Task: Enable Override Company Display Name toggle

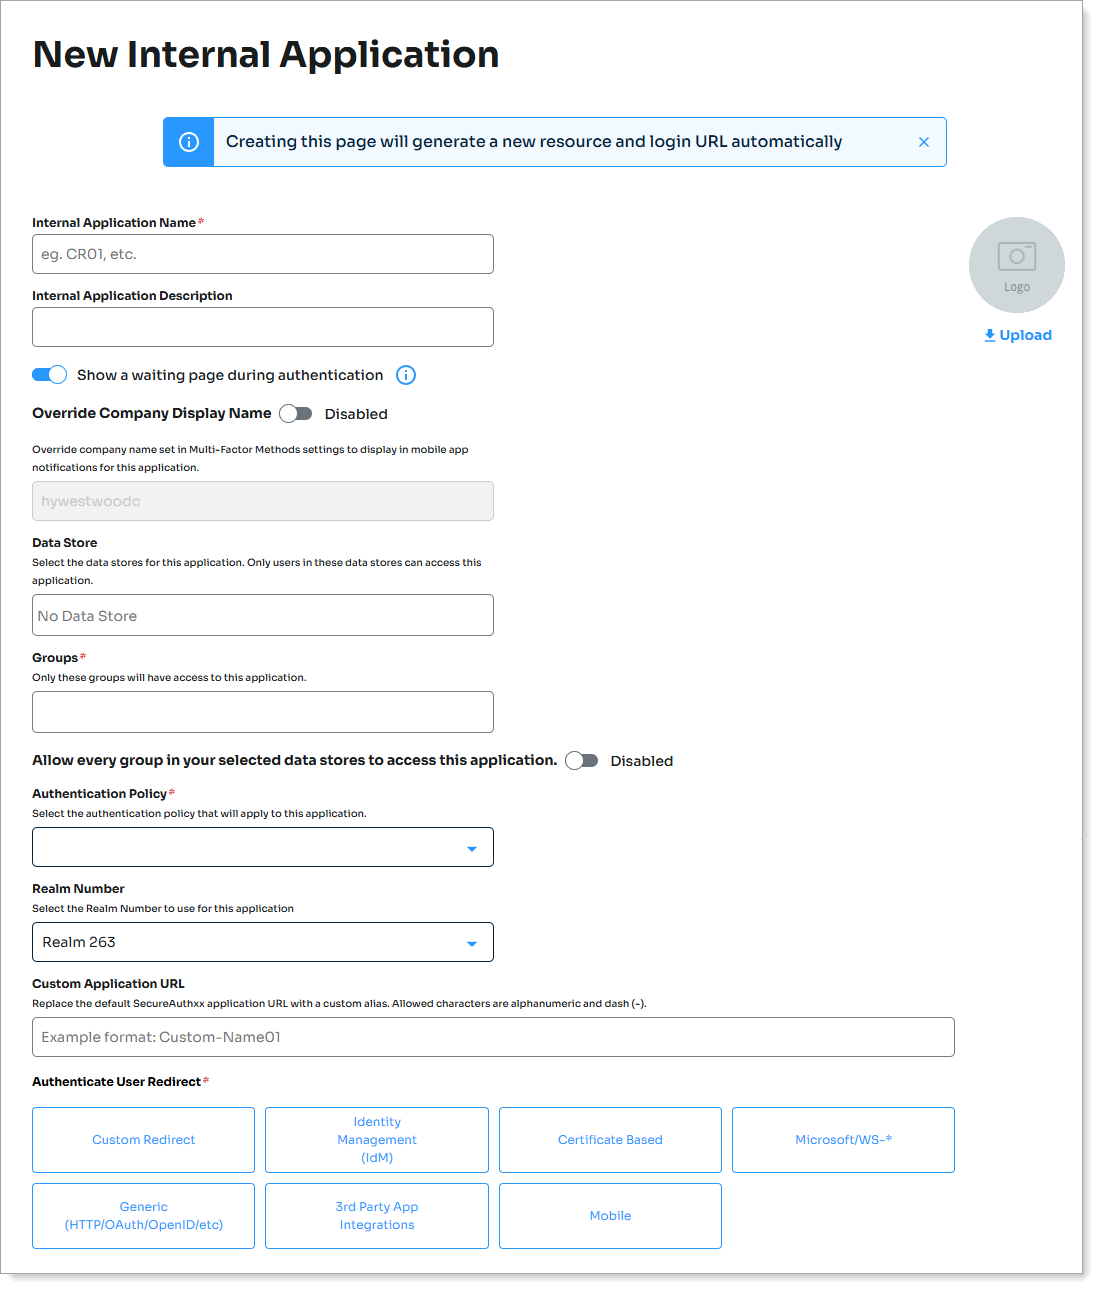Action: click(296, 414)
